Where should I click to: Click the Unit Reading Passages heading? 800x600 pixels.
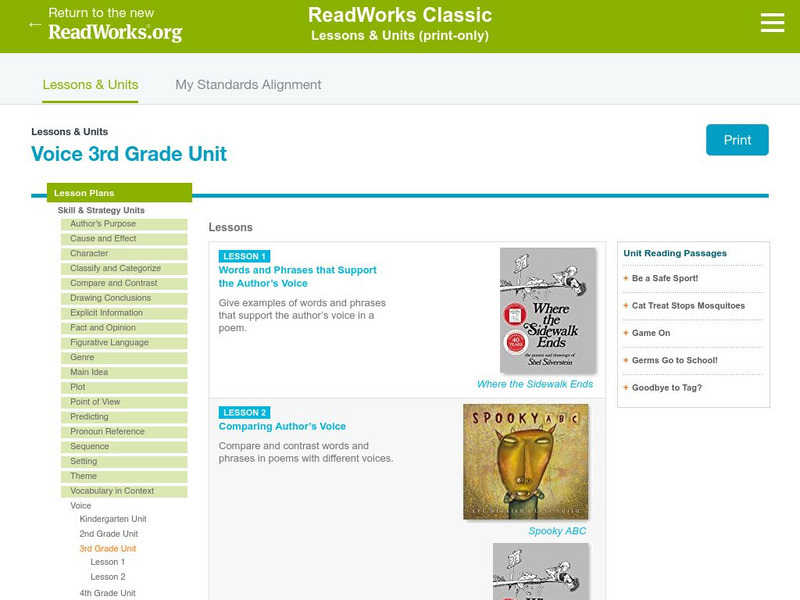(x=675, y=253)
